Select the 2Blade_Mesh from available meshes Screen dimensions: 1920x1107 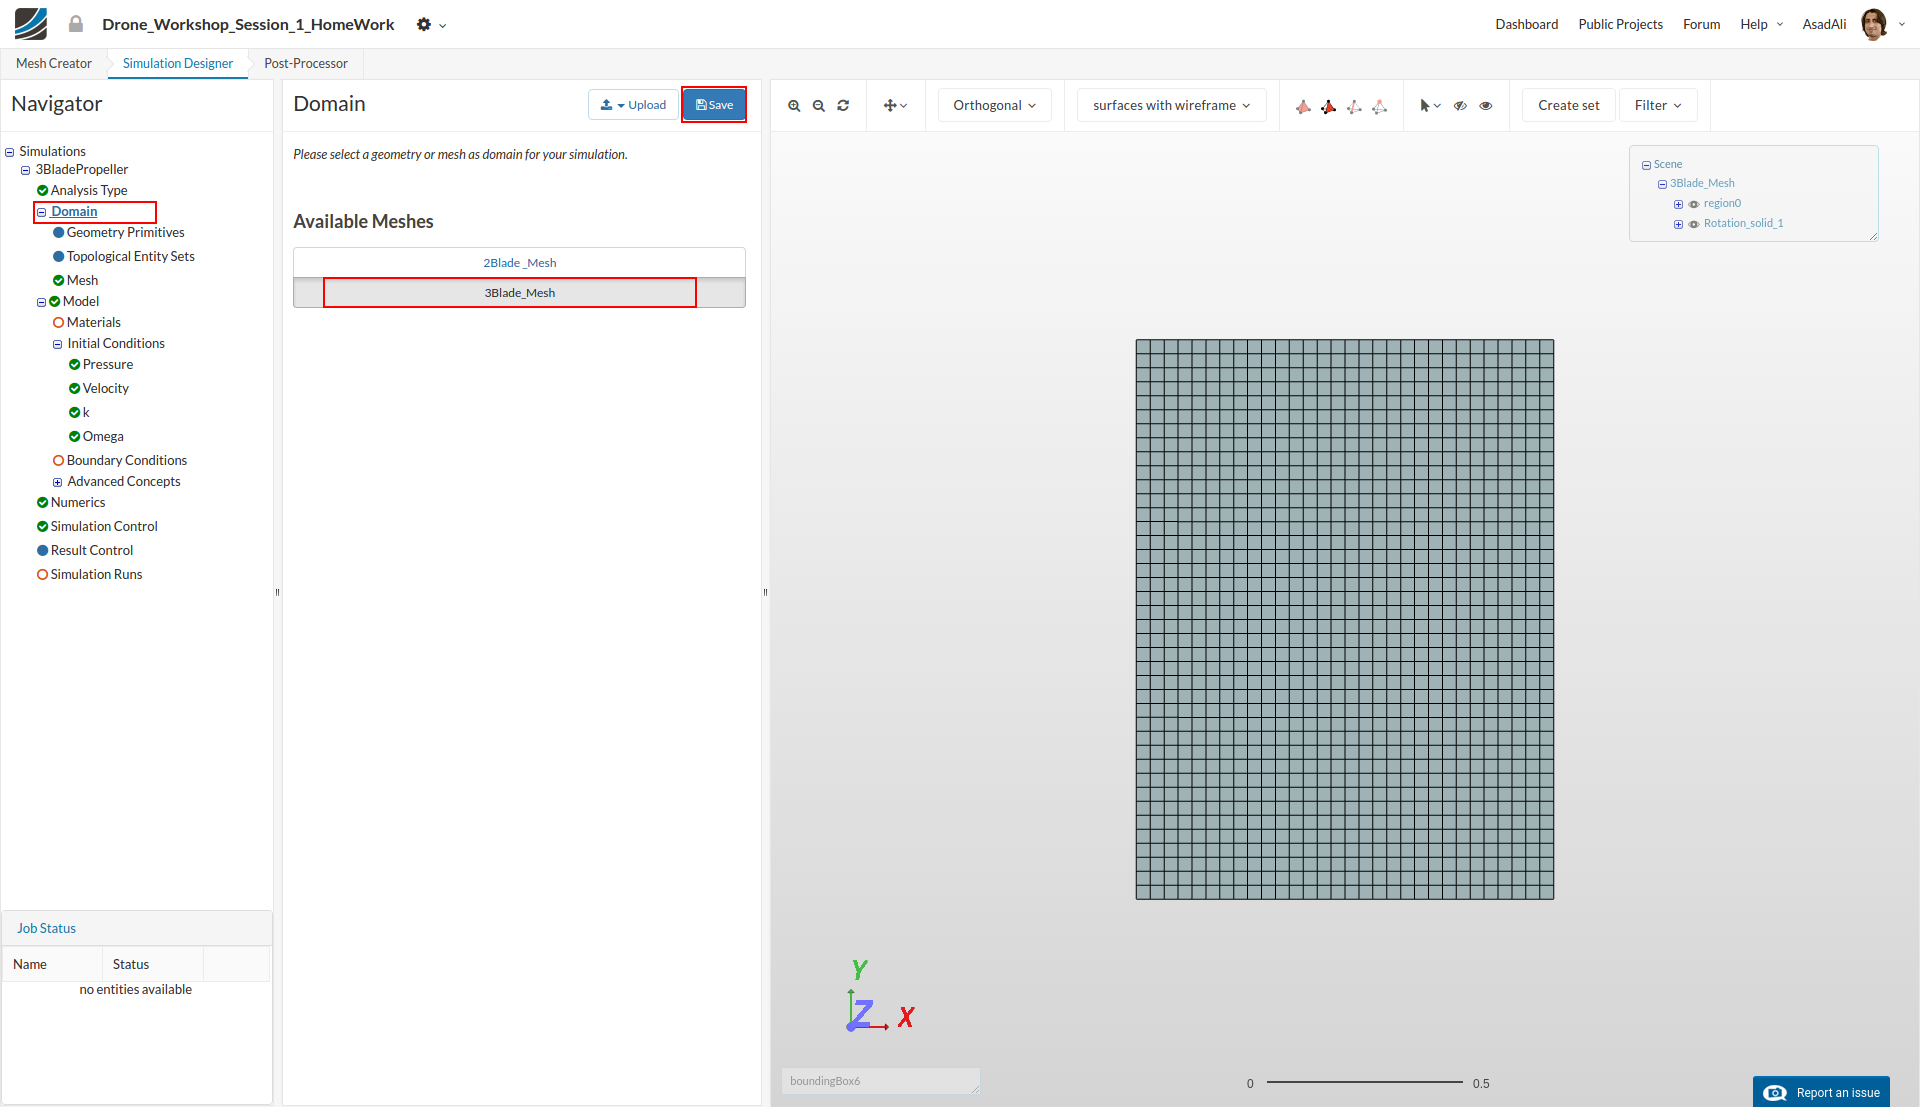click(x=519, y=263)
